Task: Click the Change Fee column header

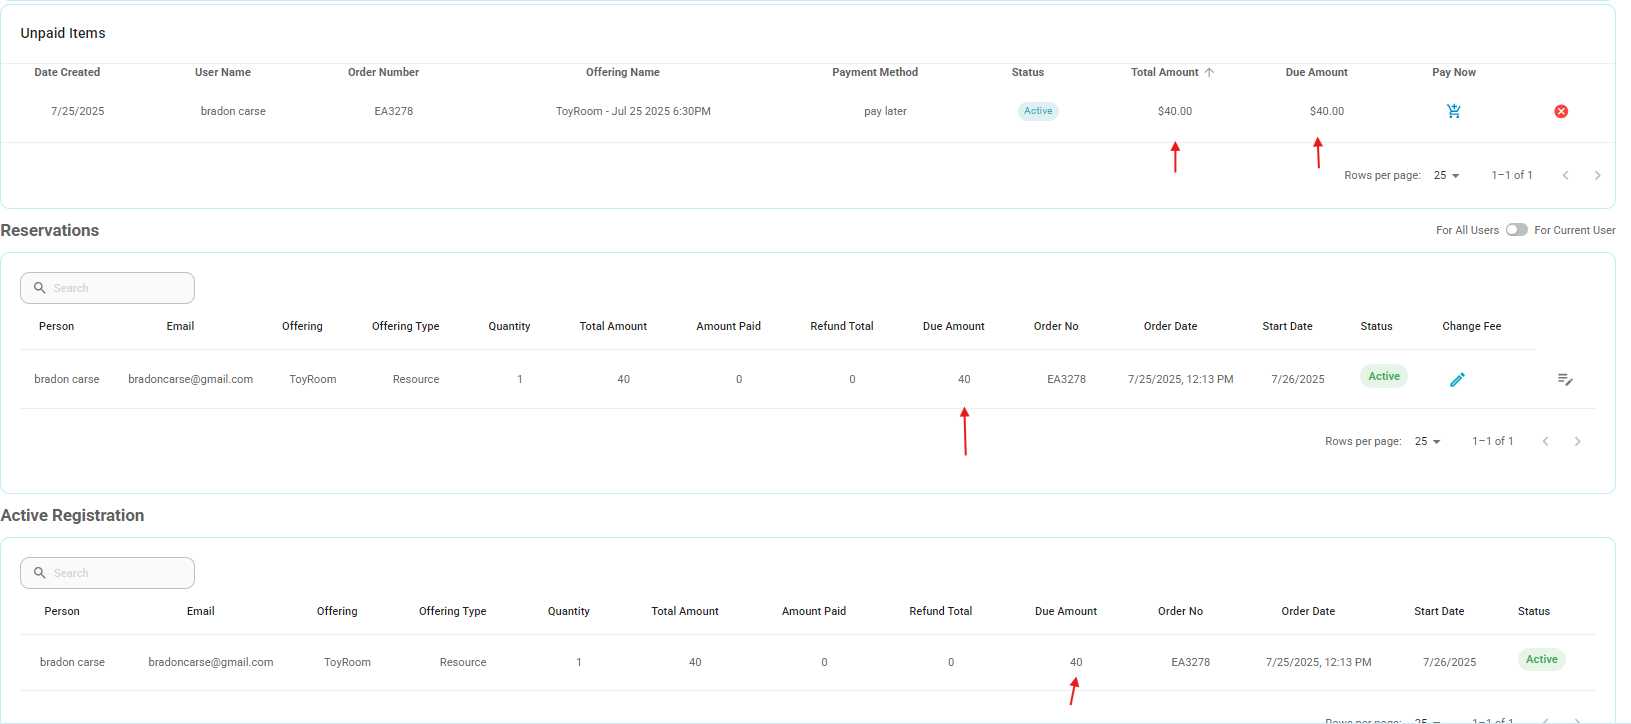Action: (1472, 326)
